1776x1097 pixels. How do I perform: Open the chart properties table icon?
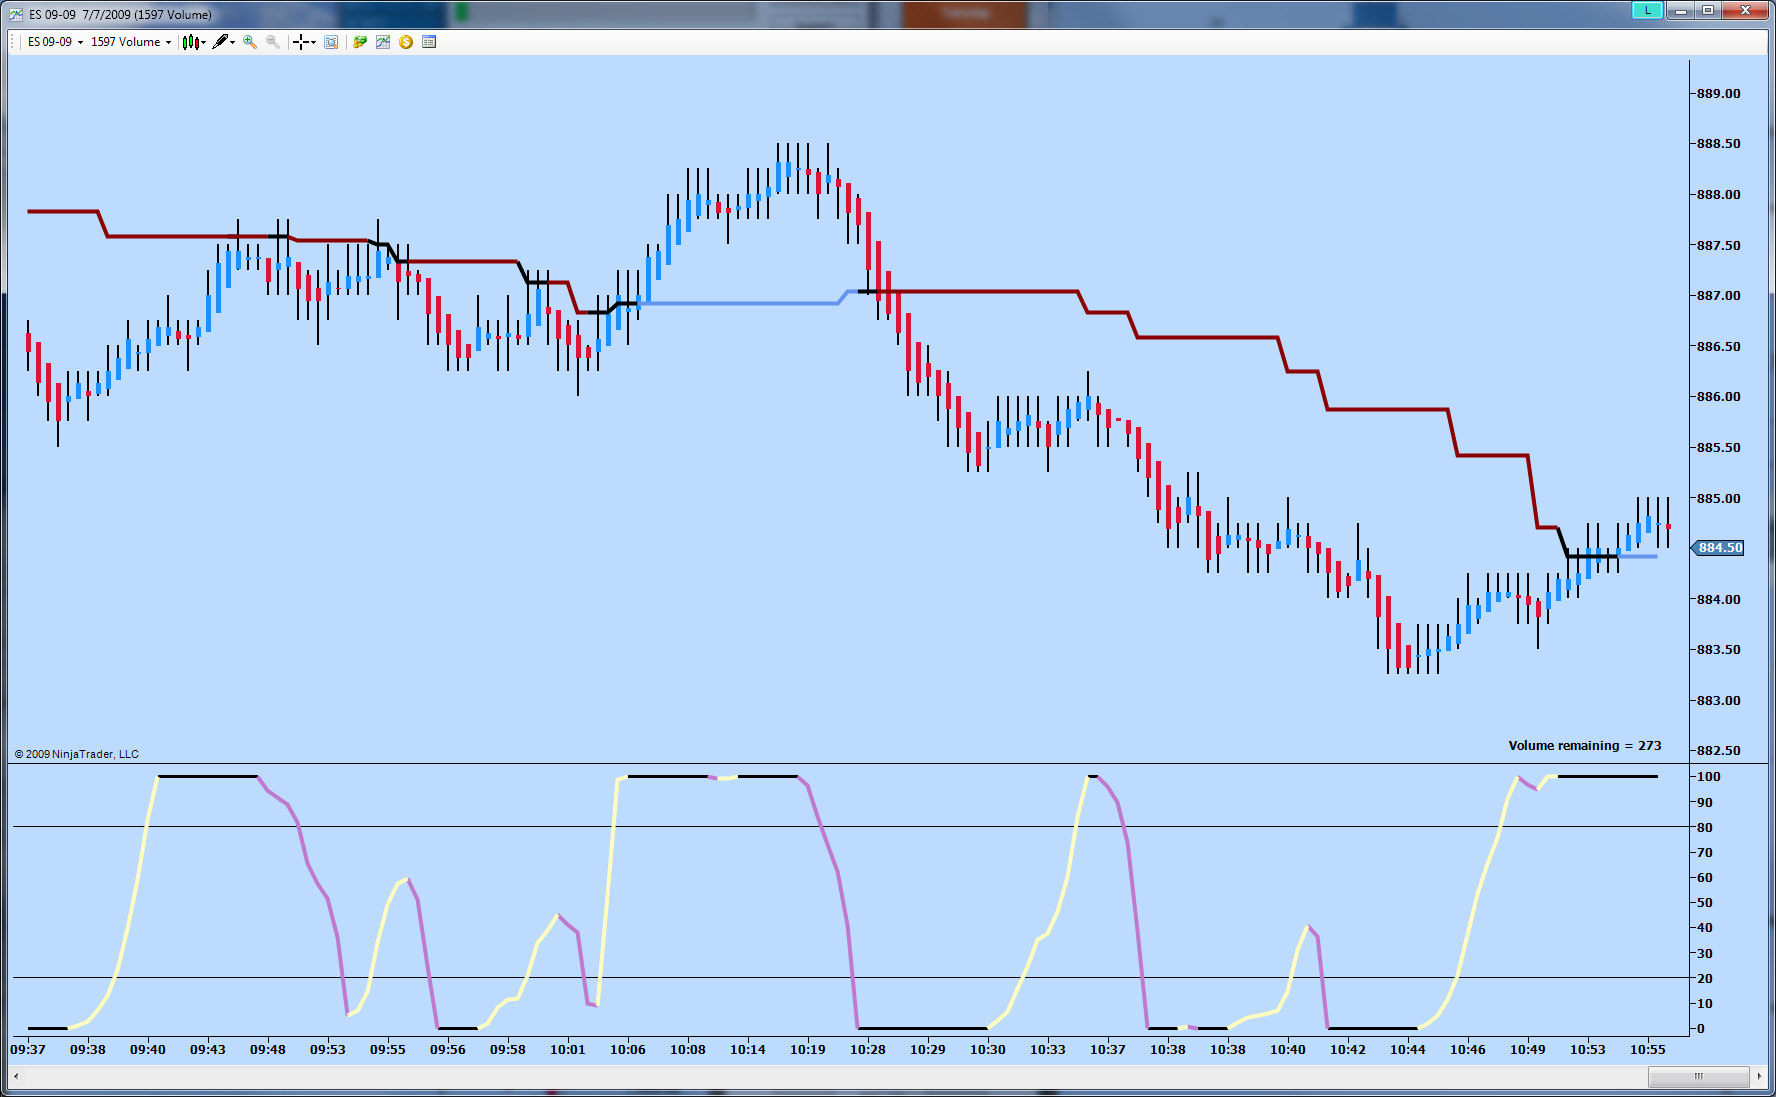pos(429,42)
